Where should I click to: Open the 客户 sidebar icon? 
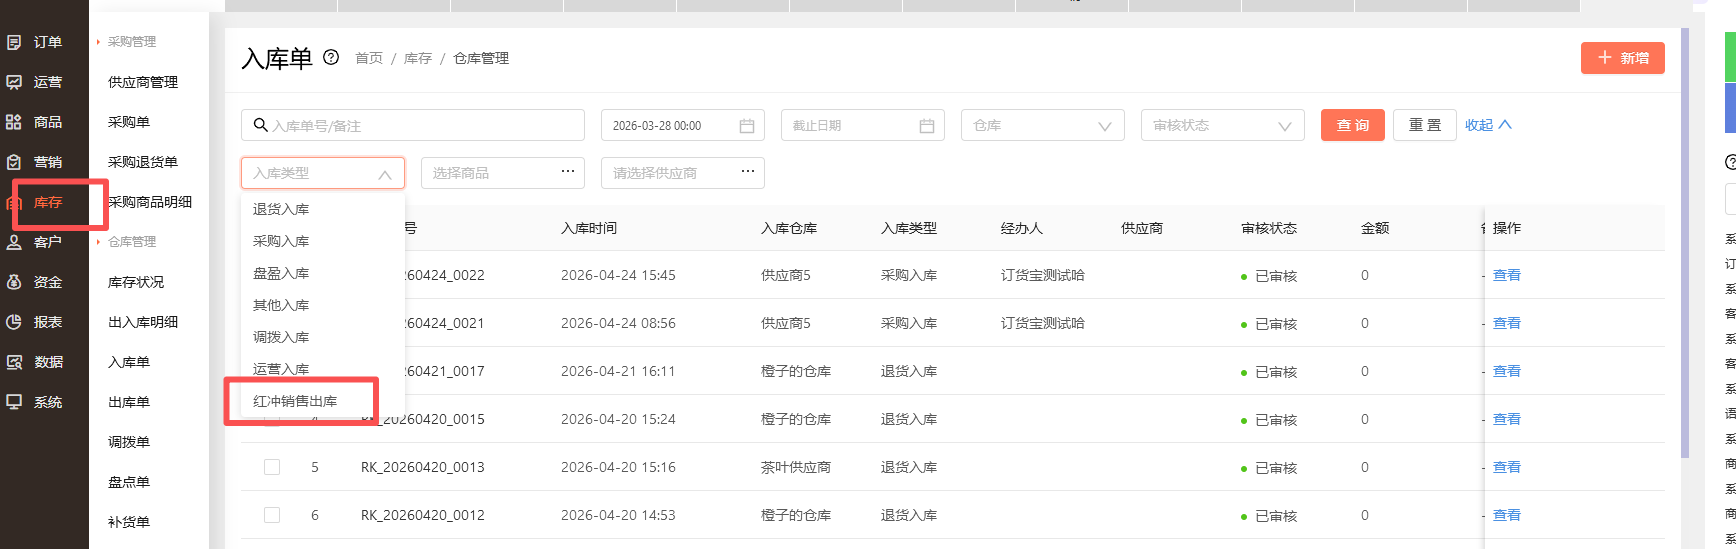click(x=14, y=242)
